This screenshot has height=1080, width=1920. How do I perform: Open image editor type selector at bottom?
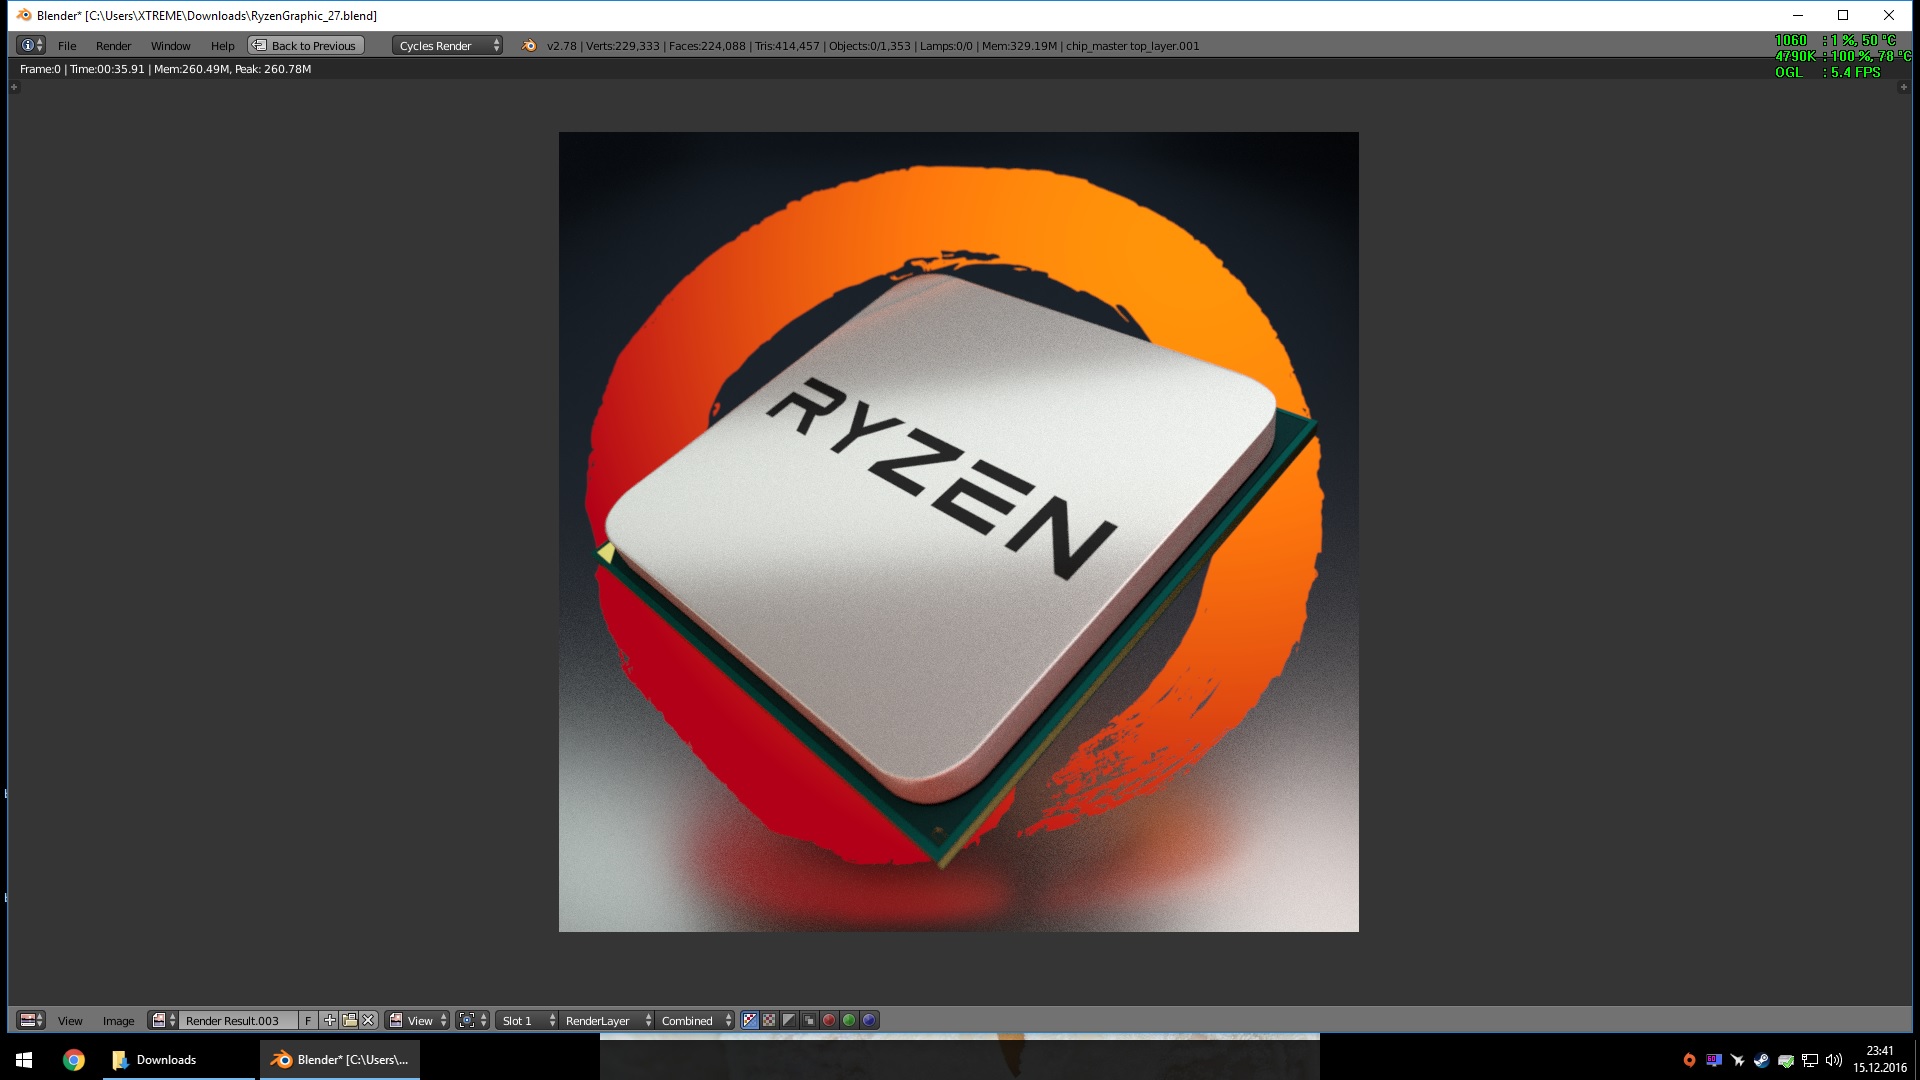32,1020
